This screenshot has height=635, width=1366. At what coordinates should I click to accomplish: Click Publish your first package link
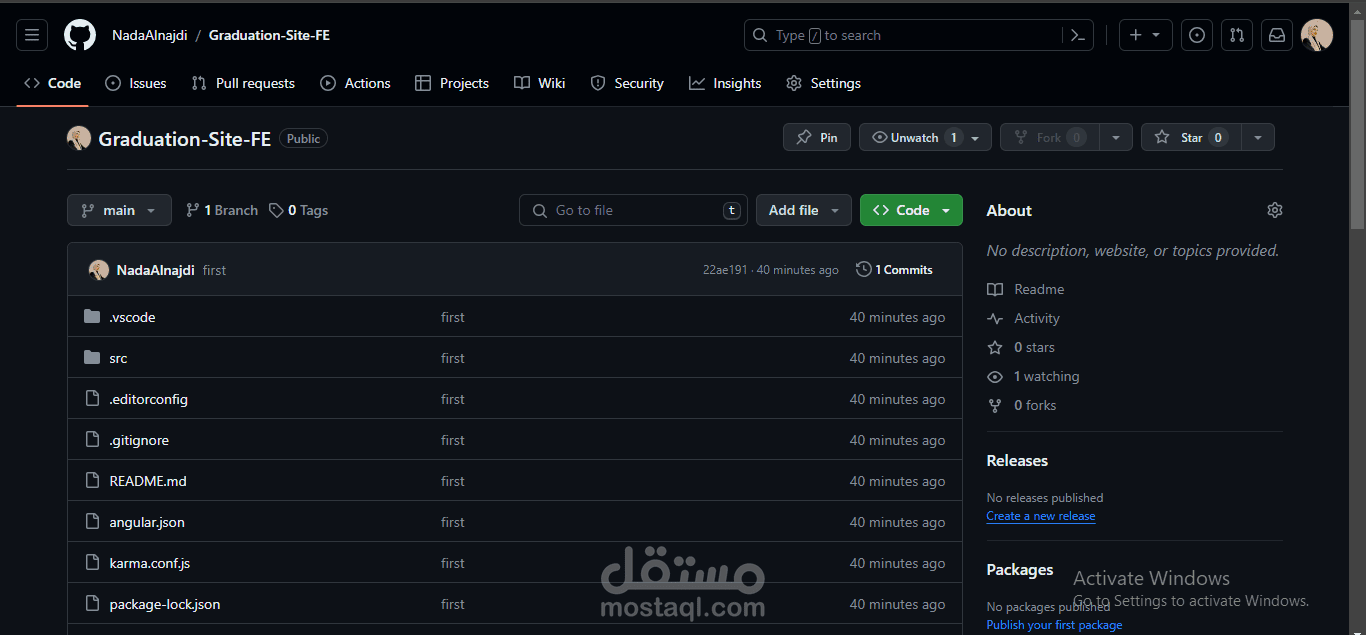coord(1054,625)
